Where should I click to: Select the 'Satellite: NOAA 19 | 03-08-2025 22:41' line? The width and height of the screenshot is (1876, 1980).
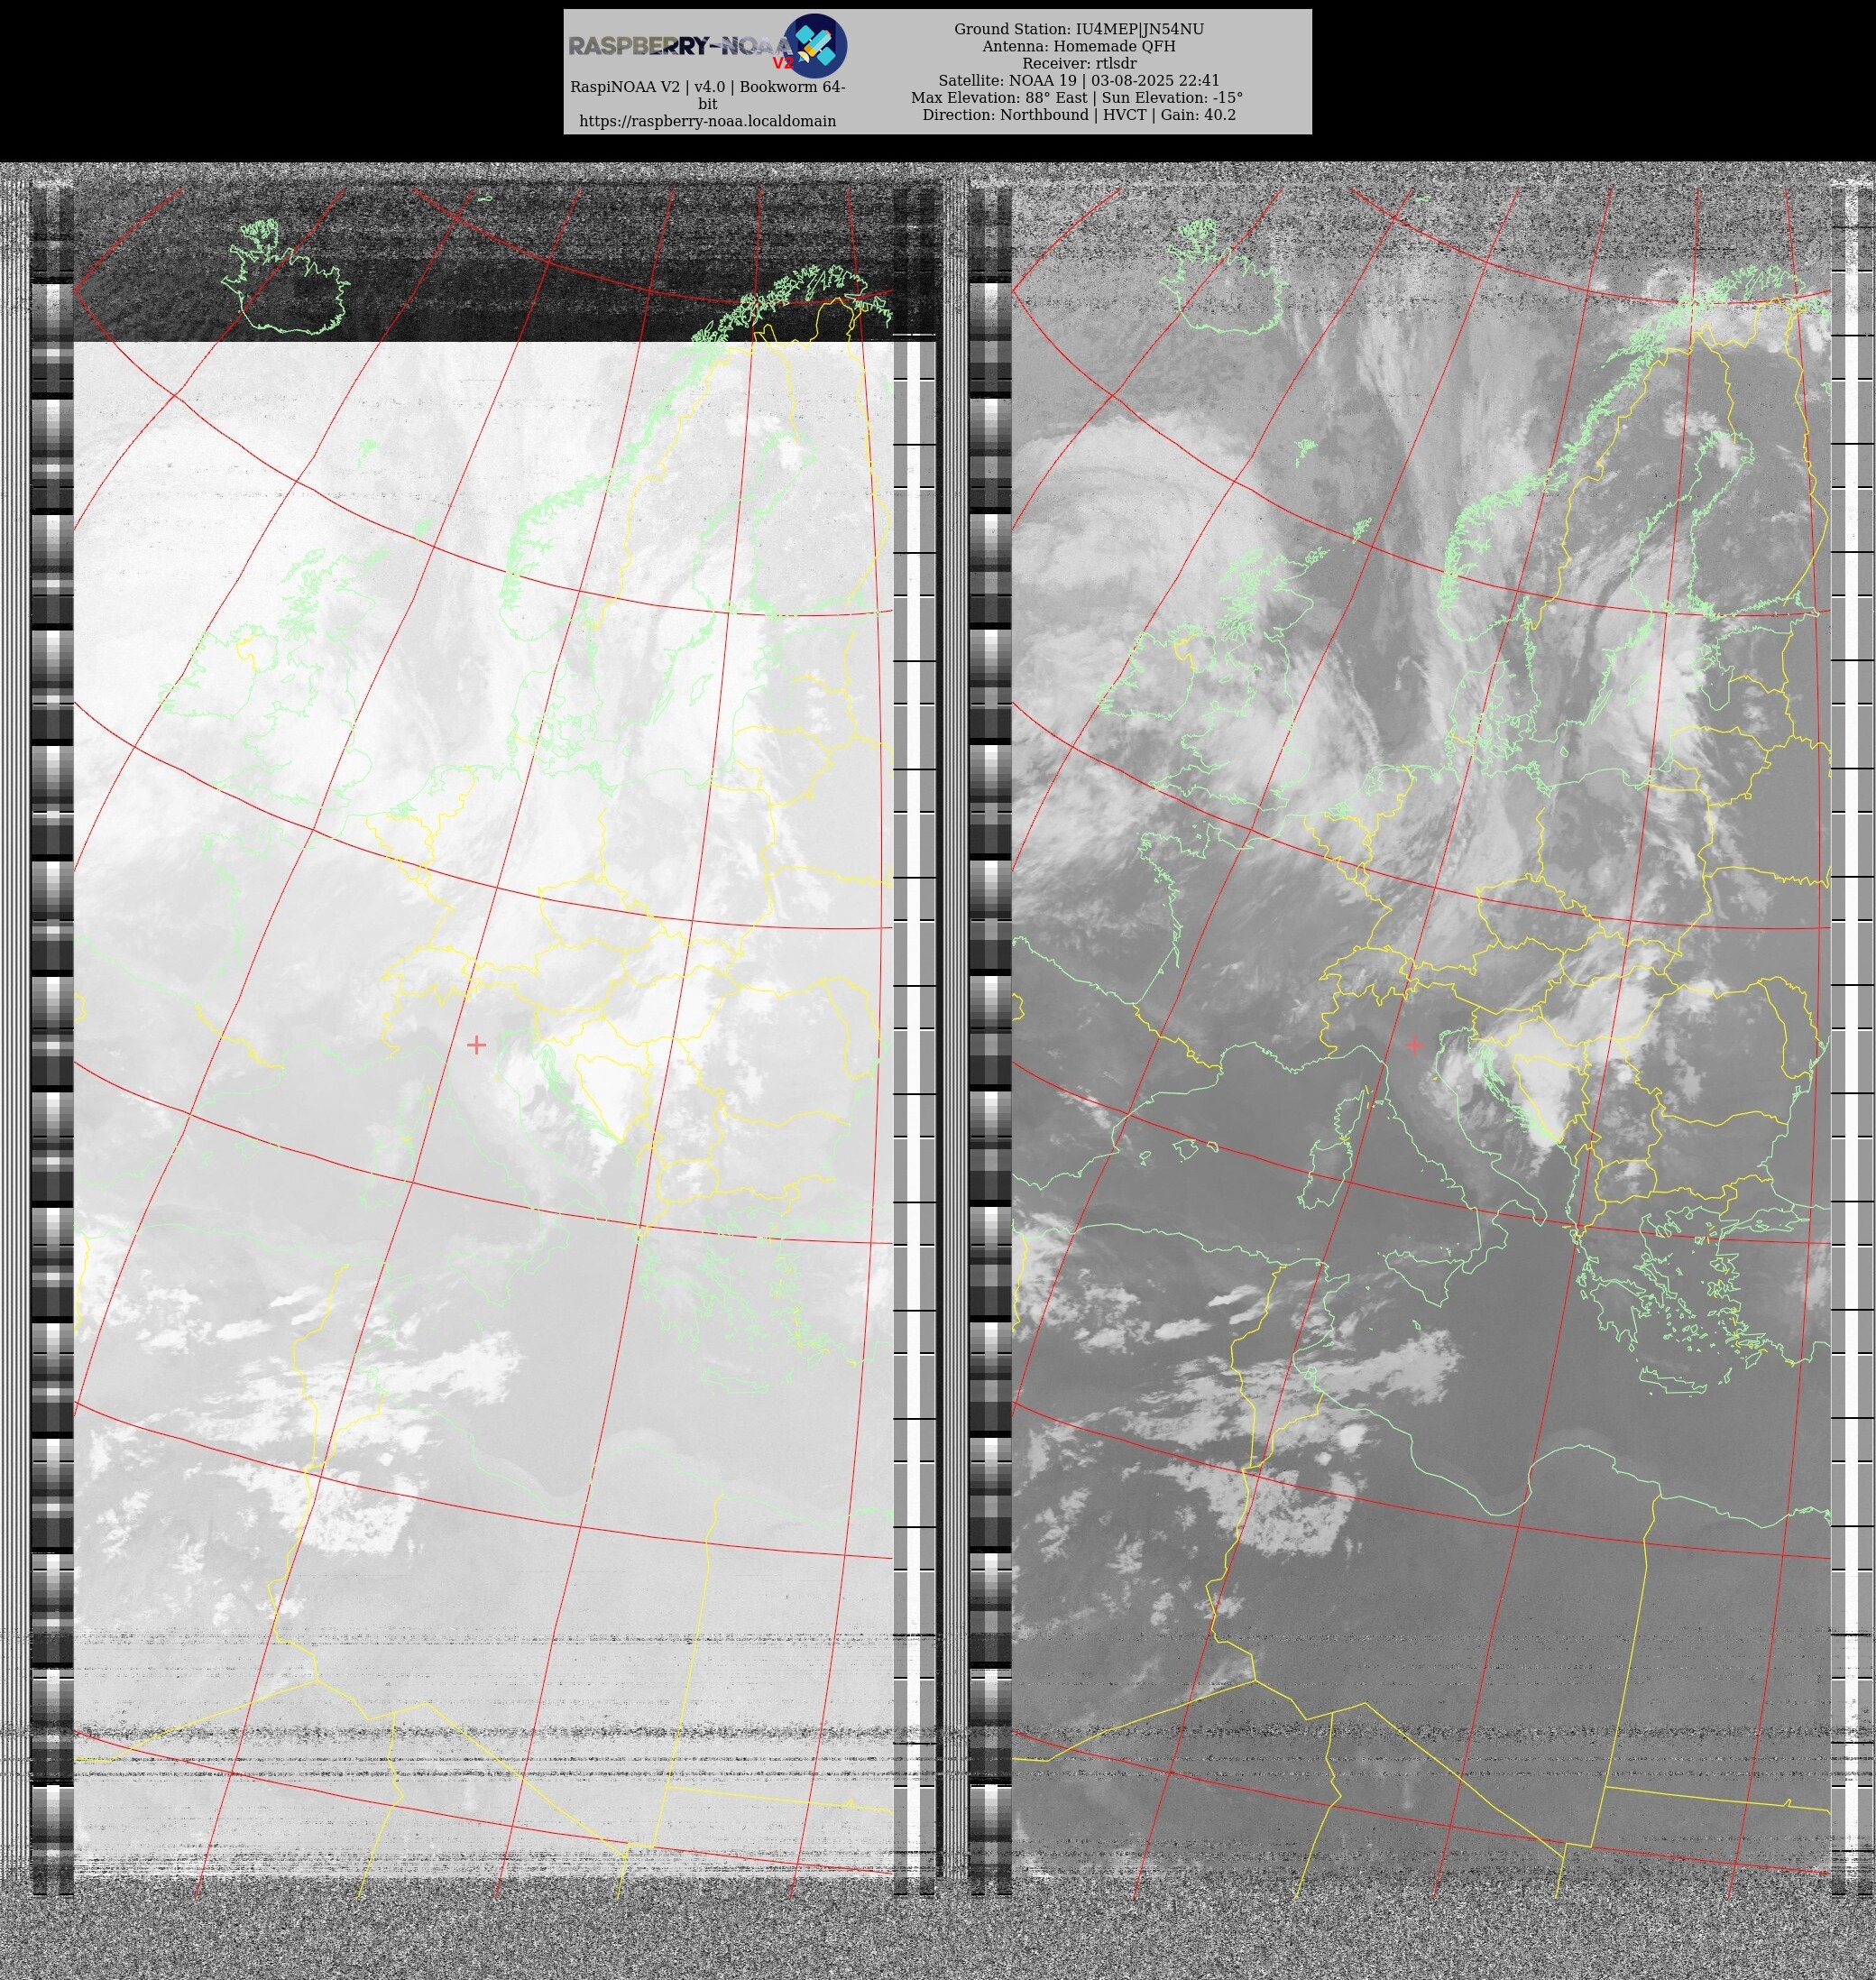pos(1078,80)
